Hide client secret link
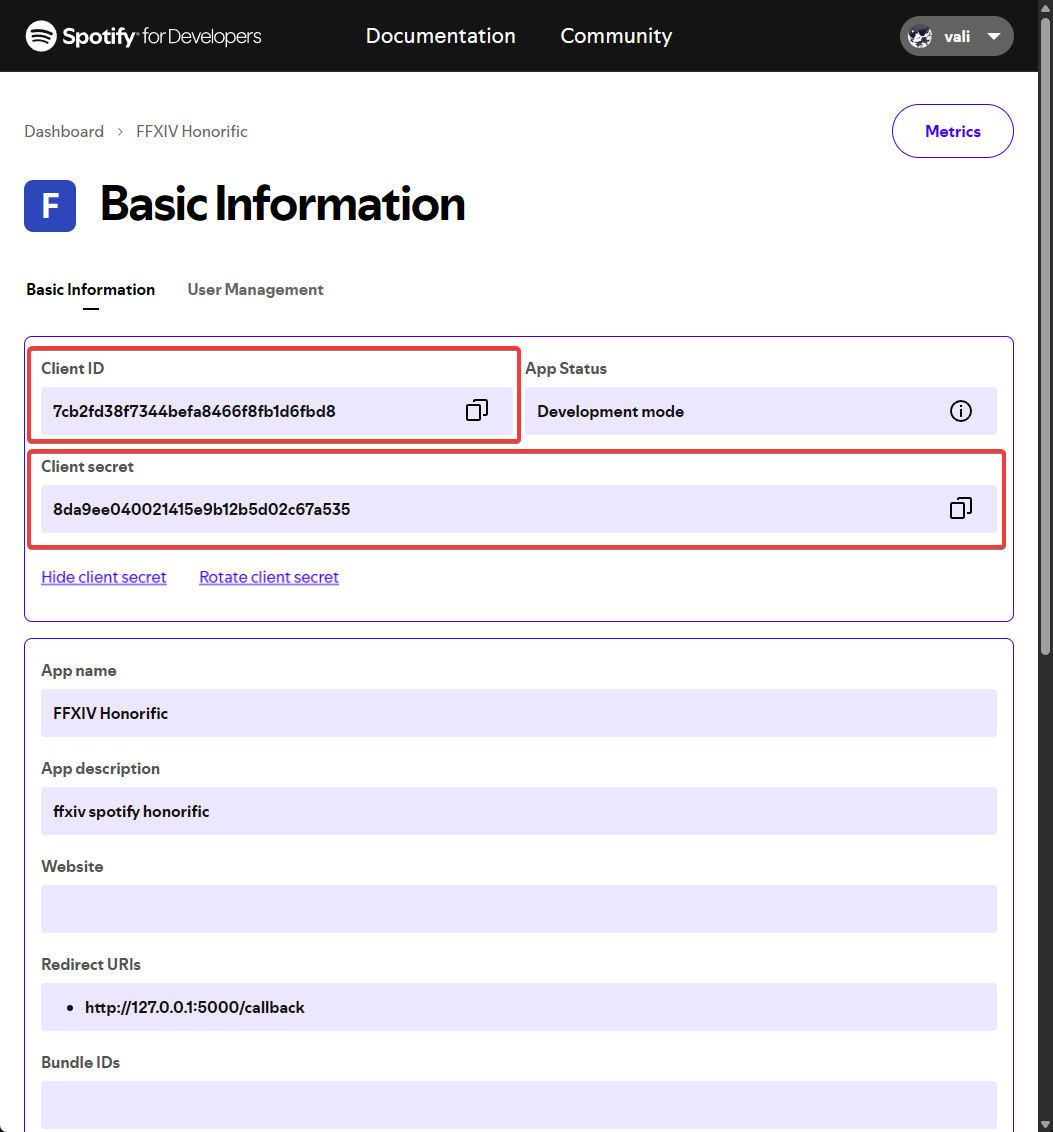The image size is (1053, 1132). click(x=104, y=577)
